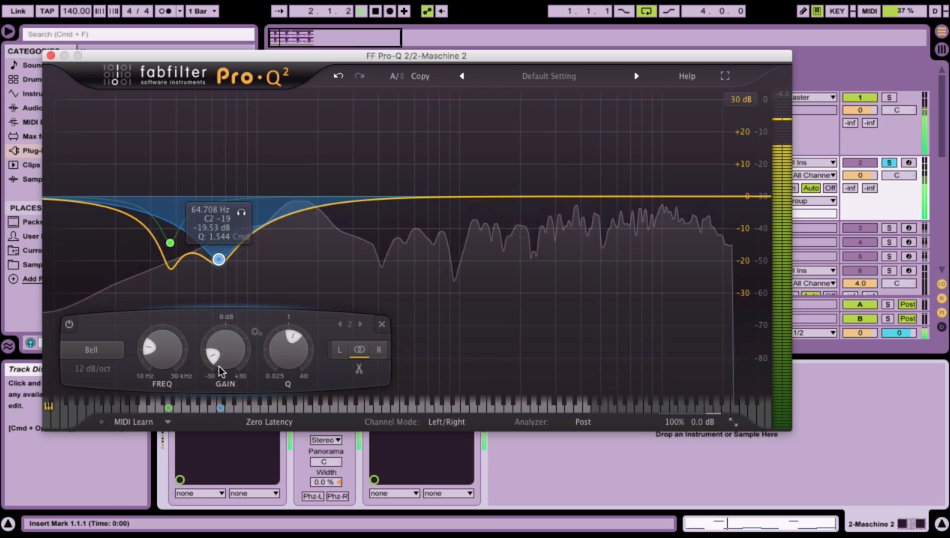Click the KEY map mode switch
The height and width of the screenshot is (538, 950).
point(837,11)
